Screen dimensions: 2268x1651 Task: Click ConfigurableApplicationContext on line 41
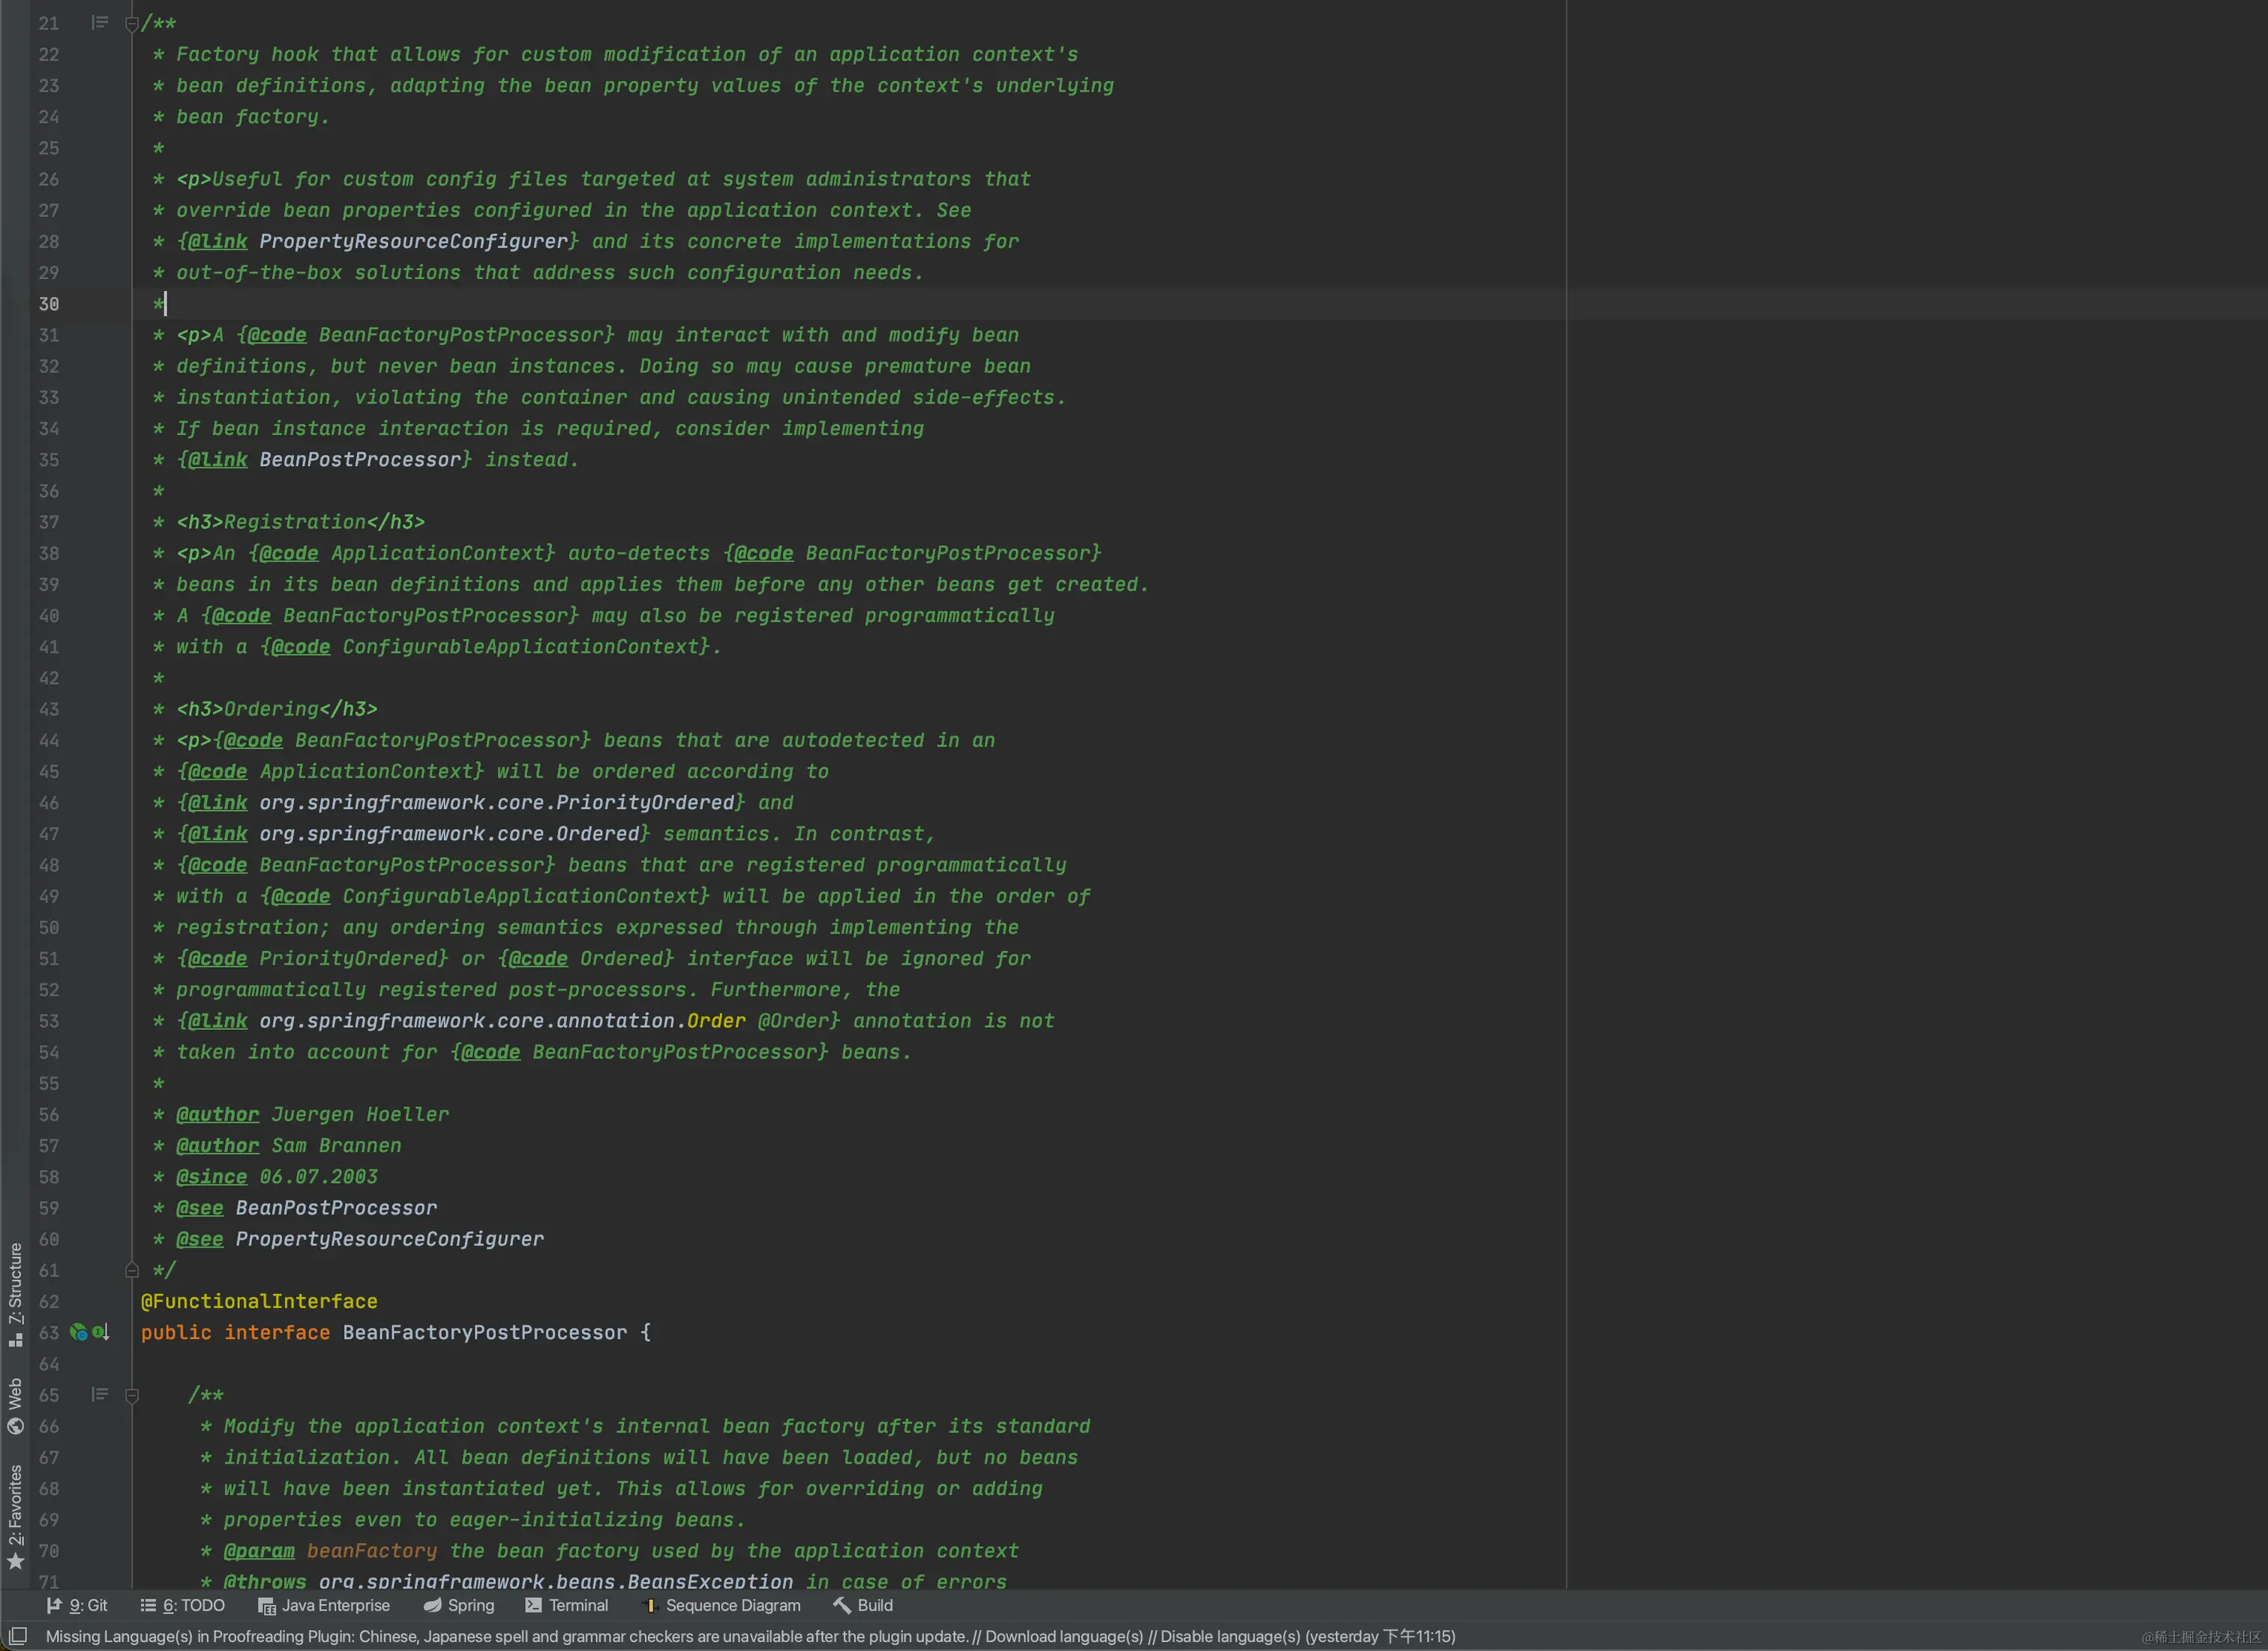coord(520,646)
